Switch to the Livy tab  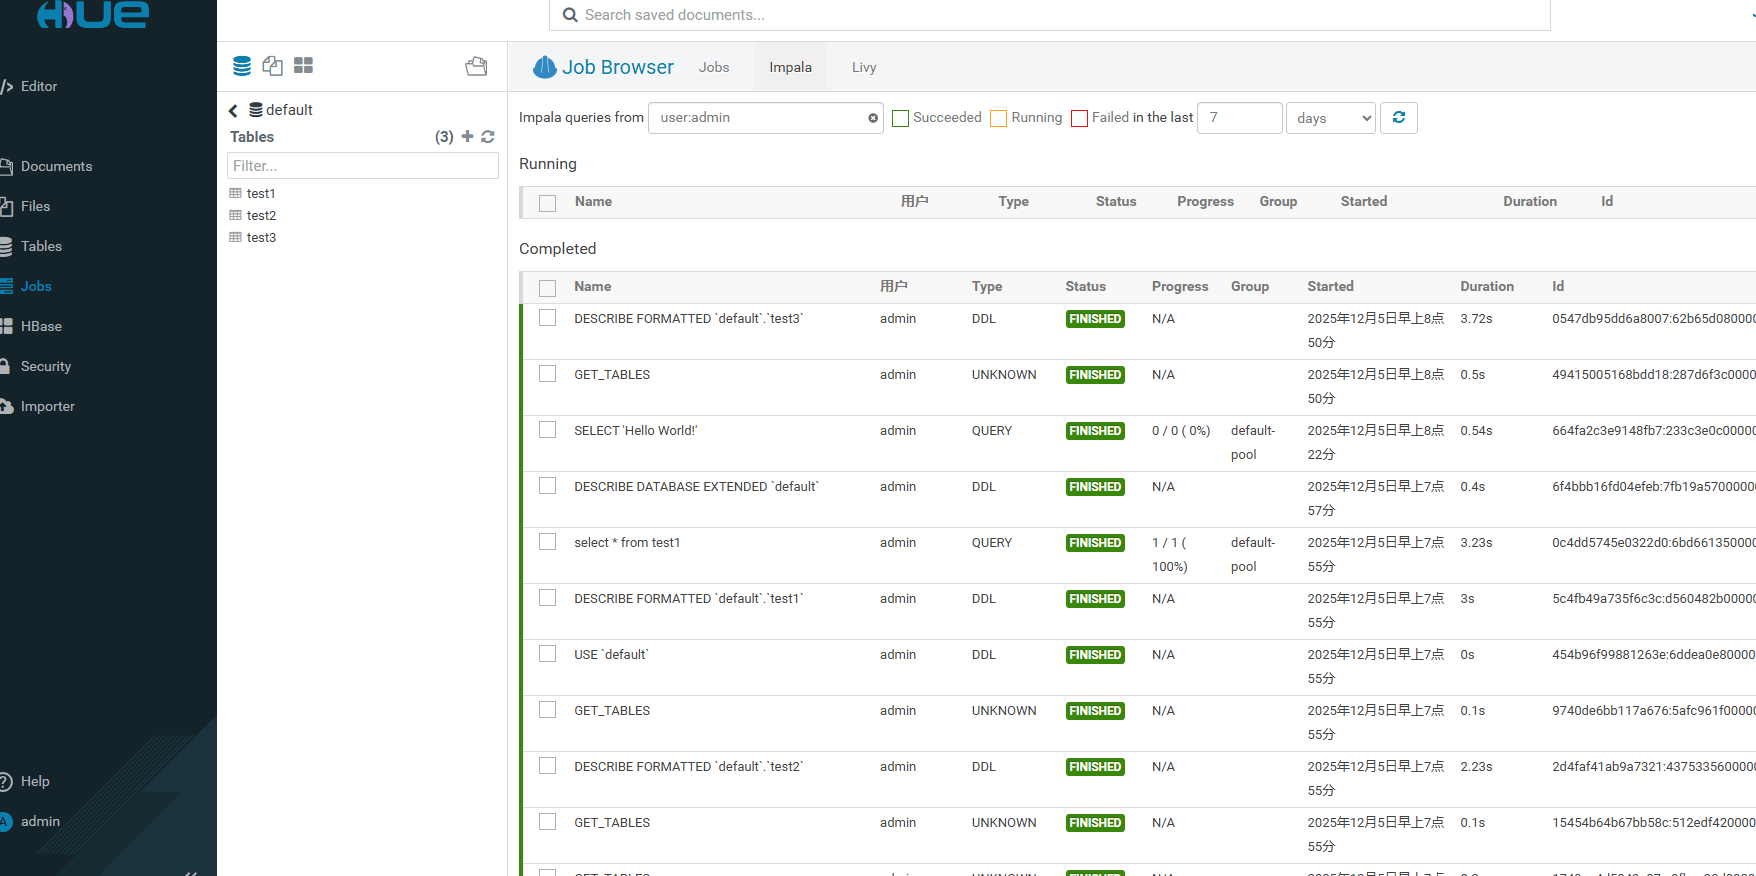pos(864,68)
